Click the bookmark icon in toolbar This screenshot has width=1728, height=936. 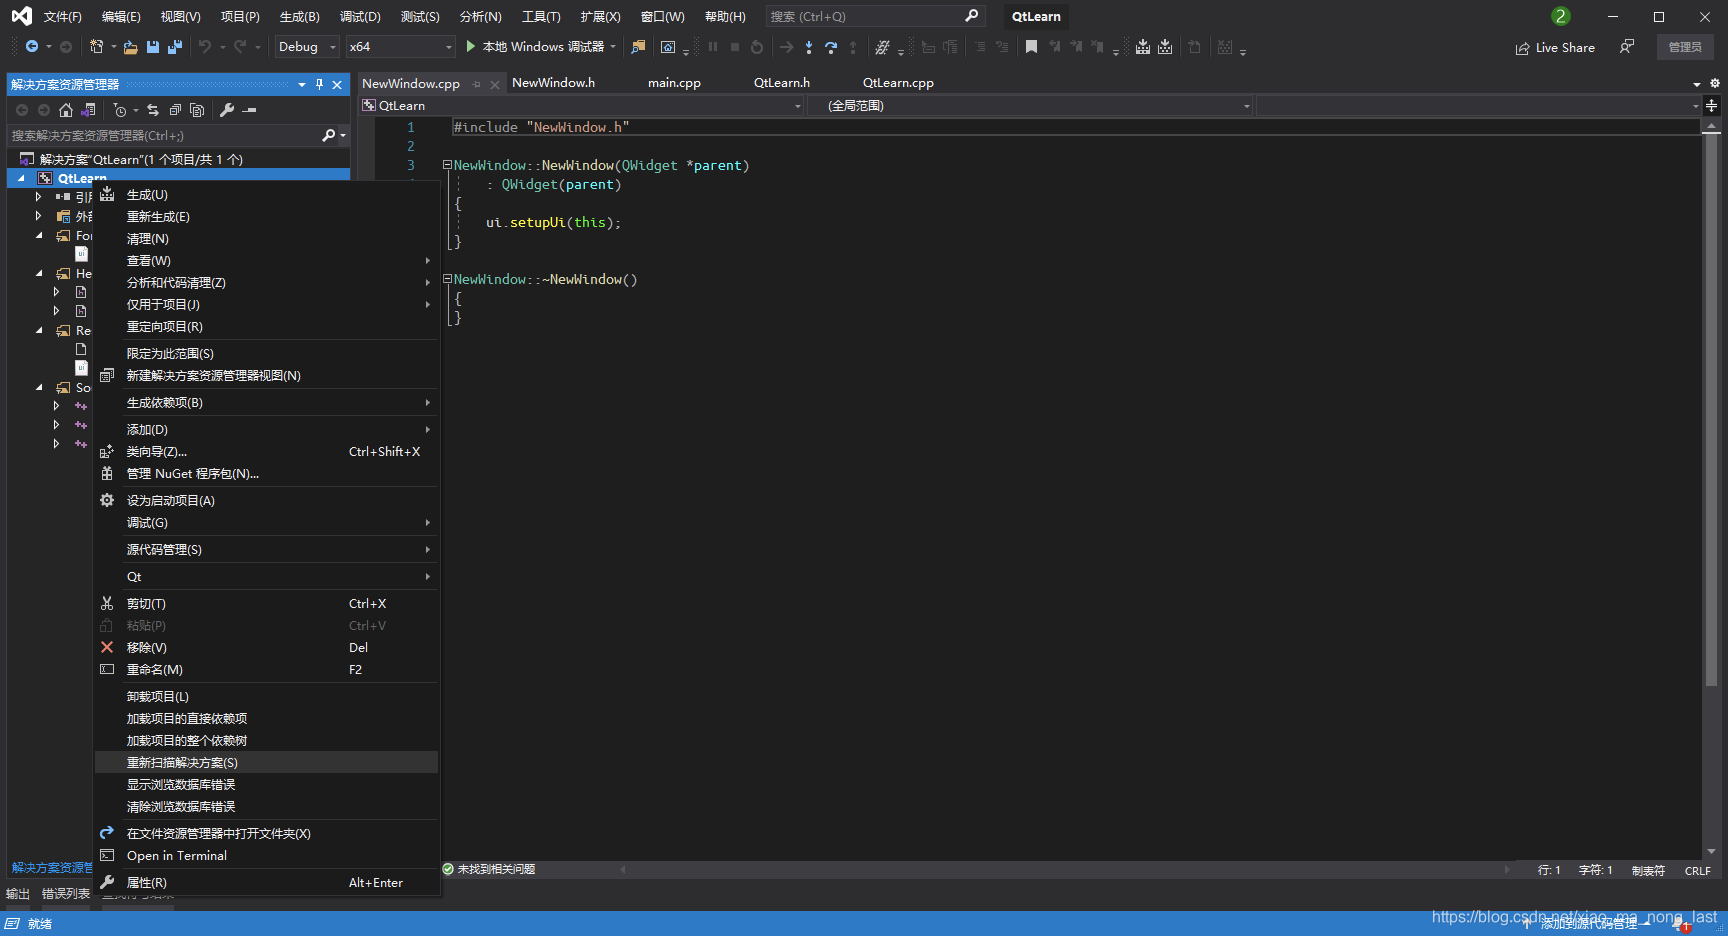point(1031,47)
